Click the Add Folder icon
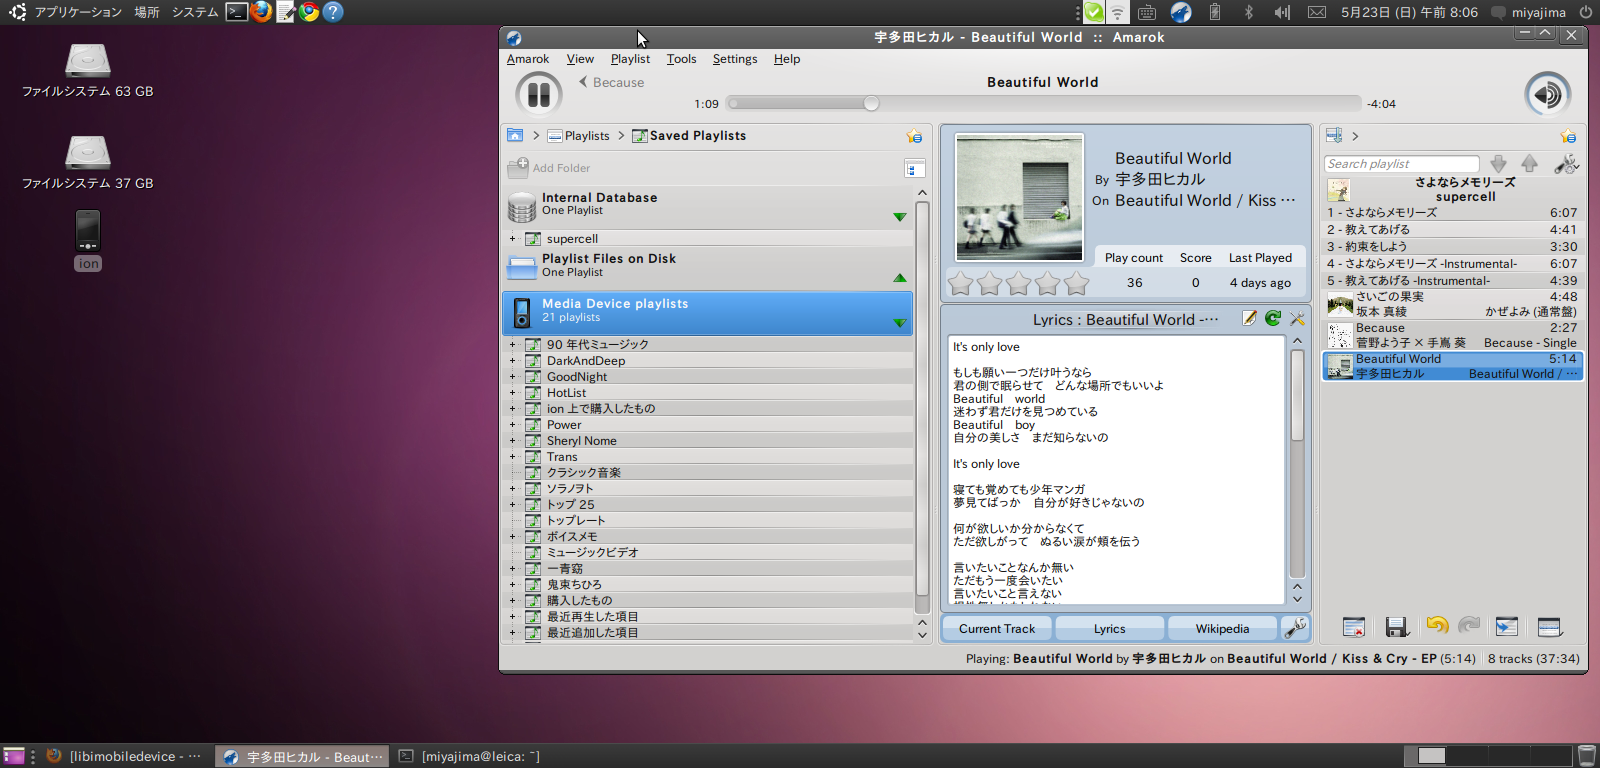Image resolution: width=1600 pixels, height=768 pixels. (518, 168)
